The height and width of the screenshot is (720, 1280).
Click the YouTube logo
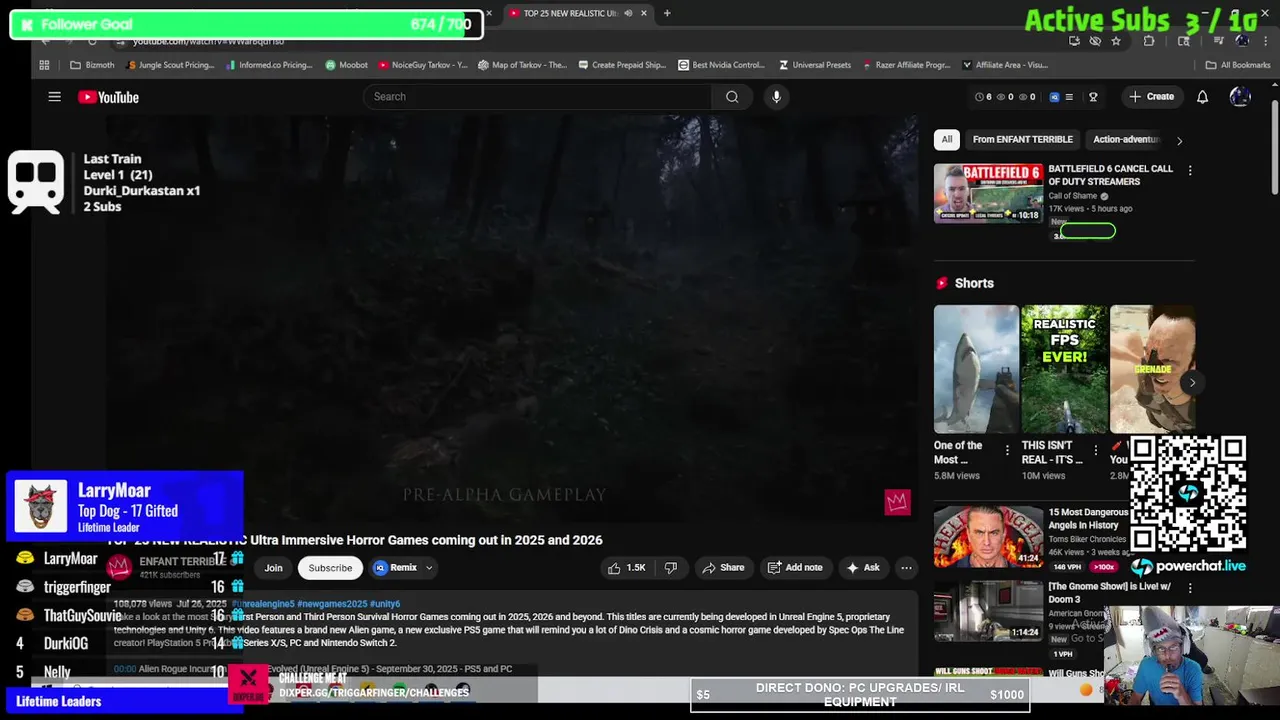point(108,97)
